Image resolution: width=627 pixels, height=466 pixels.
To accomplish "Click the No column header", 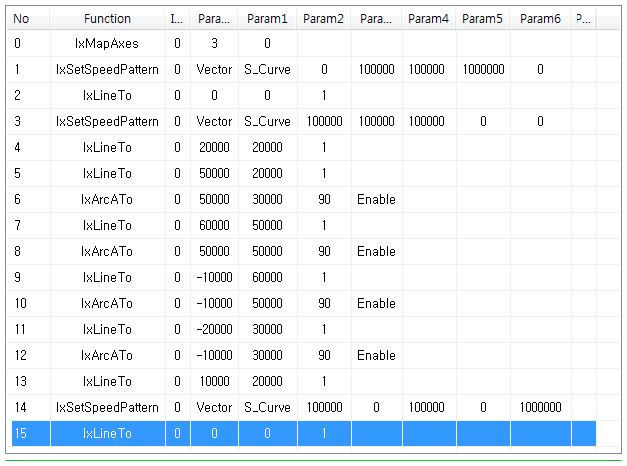I will [x=21, y=19].
